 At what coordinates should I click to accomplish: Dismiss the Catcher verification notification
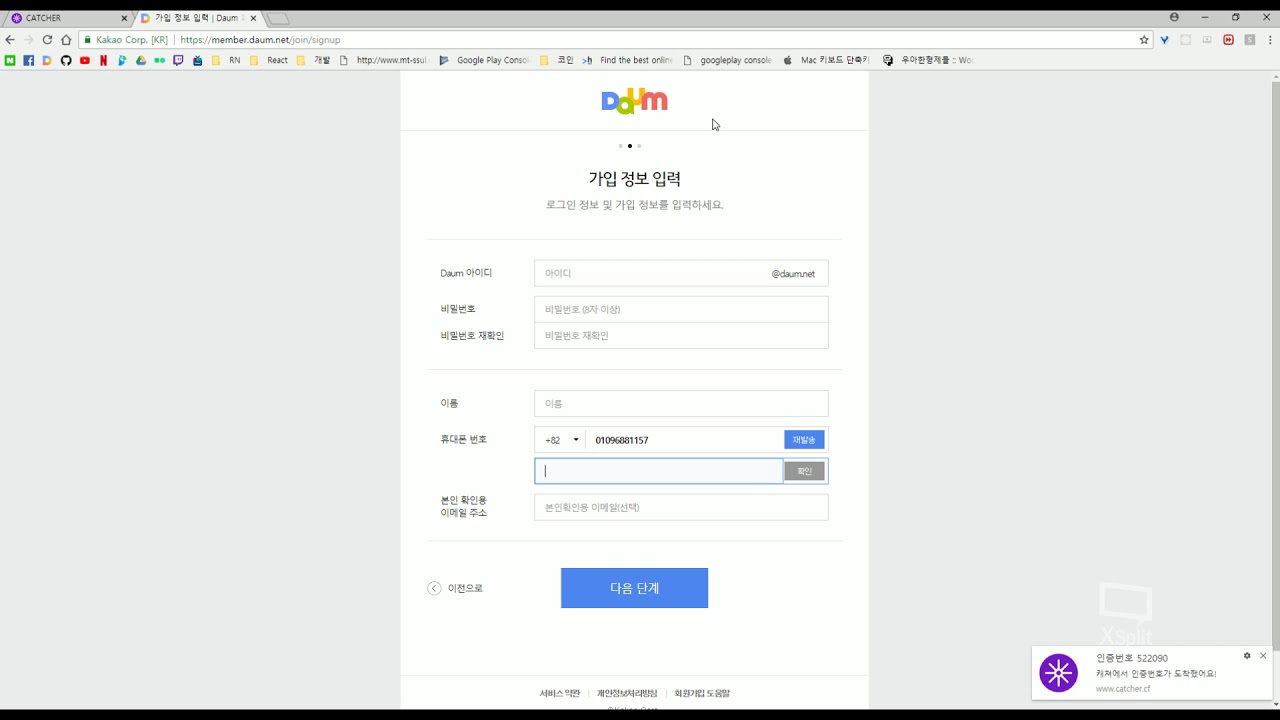coord(1263,656)
